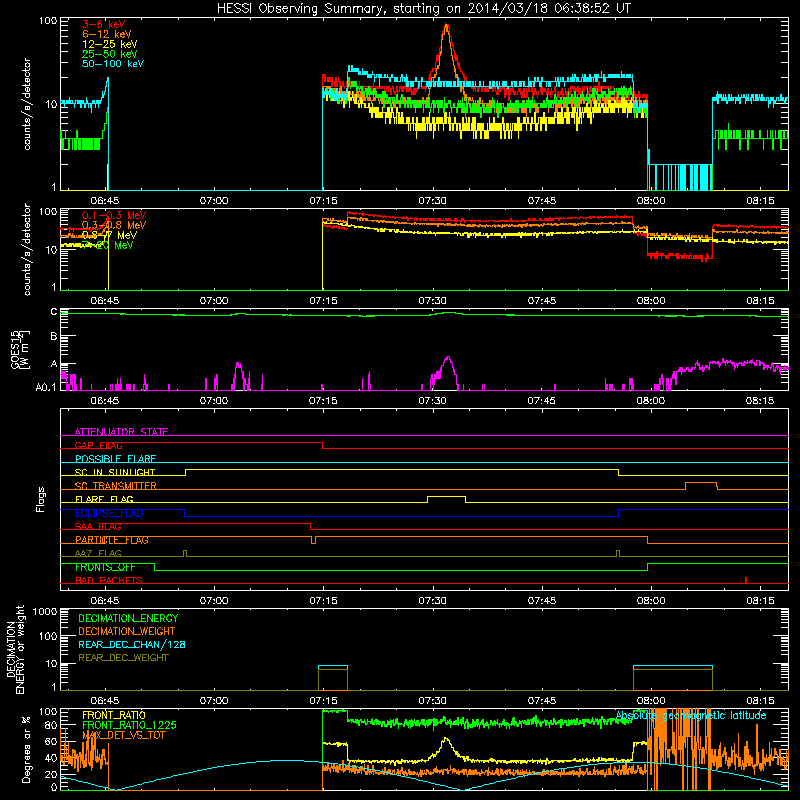Select the 6-12 keV legend label

[107, 34]
